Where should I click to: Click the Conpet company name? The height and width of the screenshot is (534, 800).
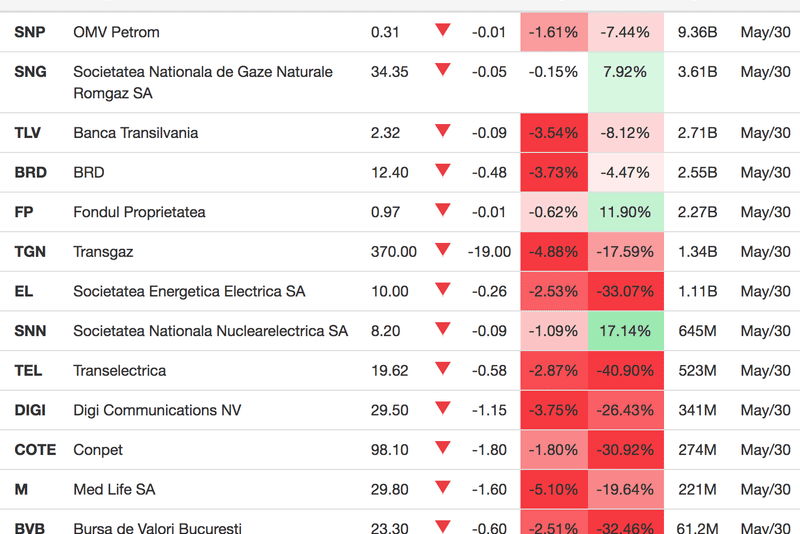(99, 450)
